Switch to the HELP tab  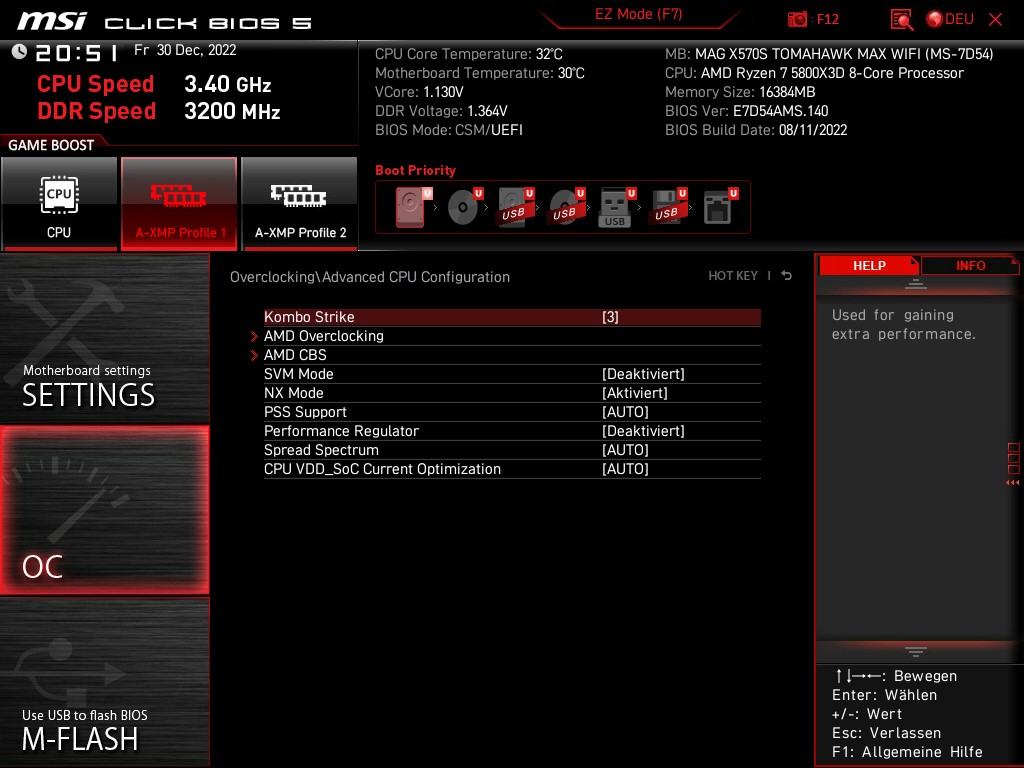pyautogui.click(x=869, y=265)
